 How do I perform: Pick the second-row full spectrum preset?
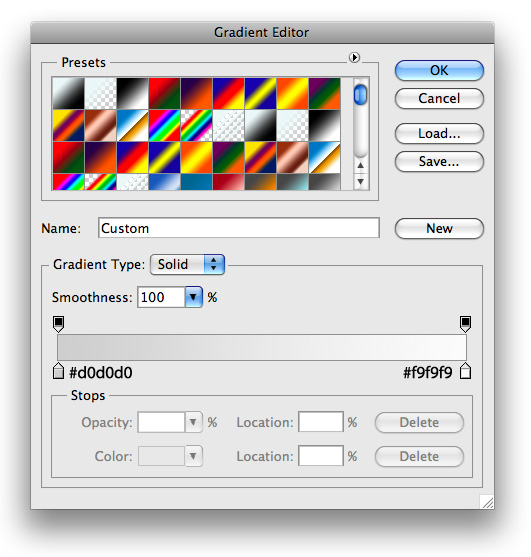pyautogui.click(x=164, y=125)
